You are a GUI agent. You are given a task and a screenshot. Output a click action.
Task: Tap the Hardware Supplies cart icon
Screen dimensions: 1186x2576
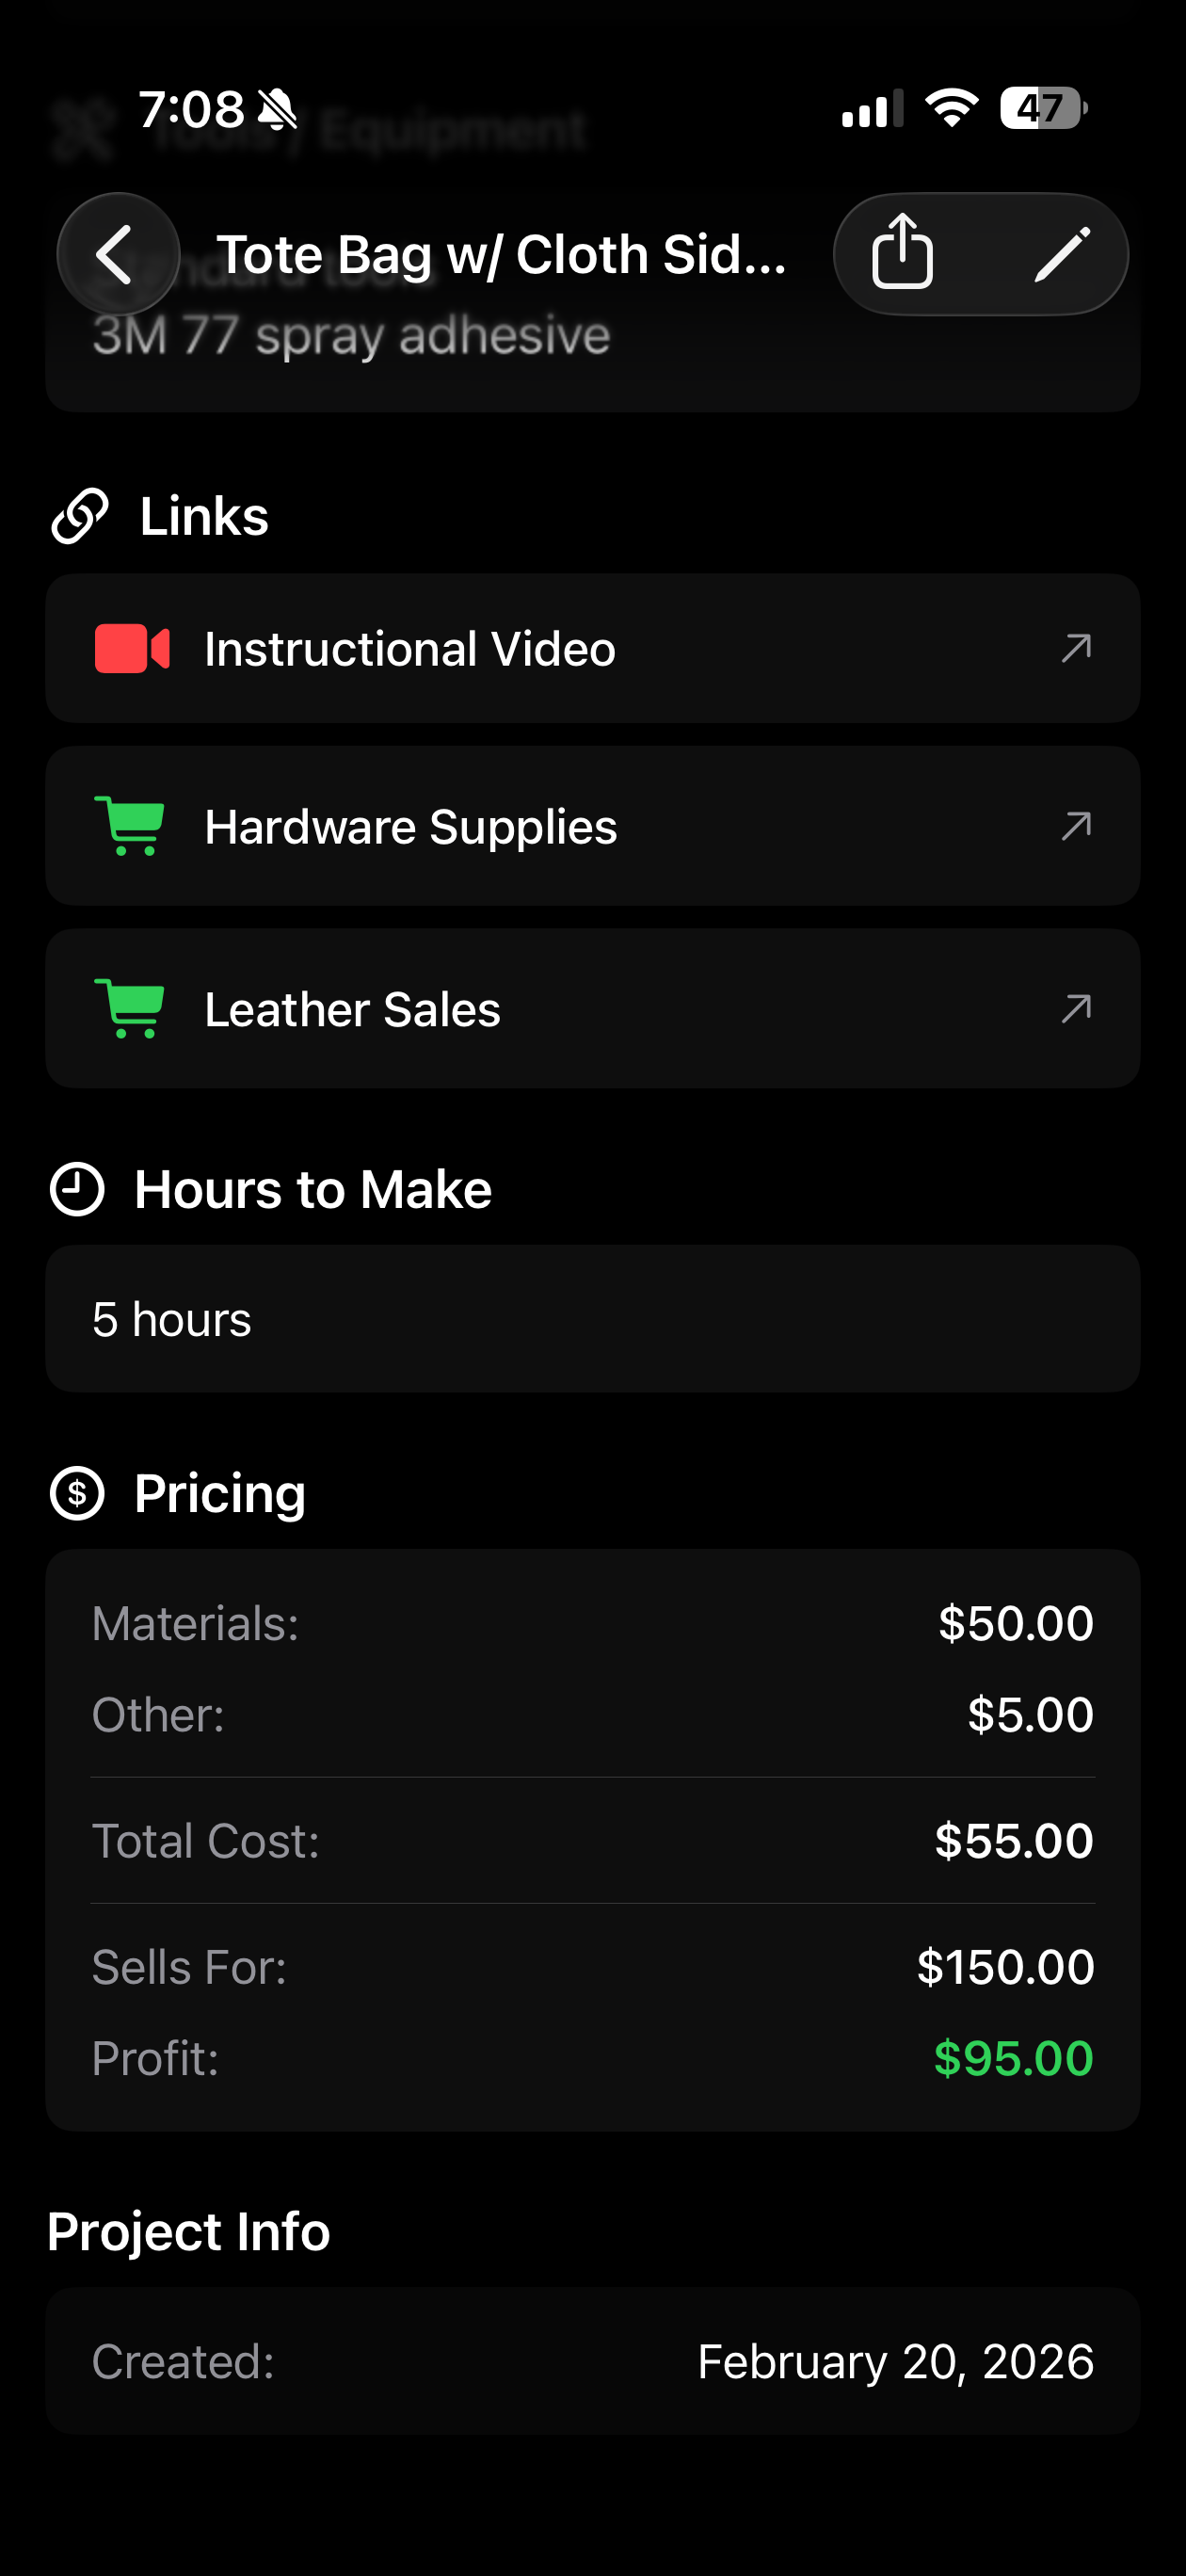click(x=130, y=826)
